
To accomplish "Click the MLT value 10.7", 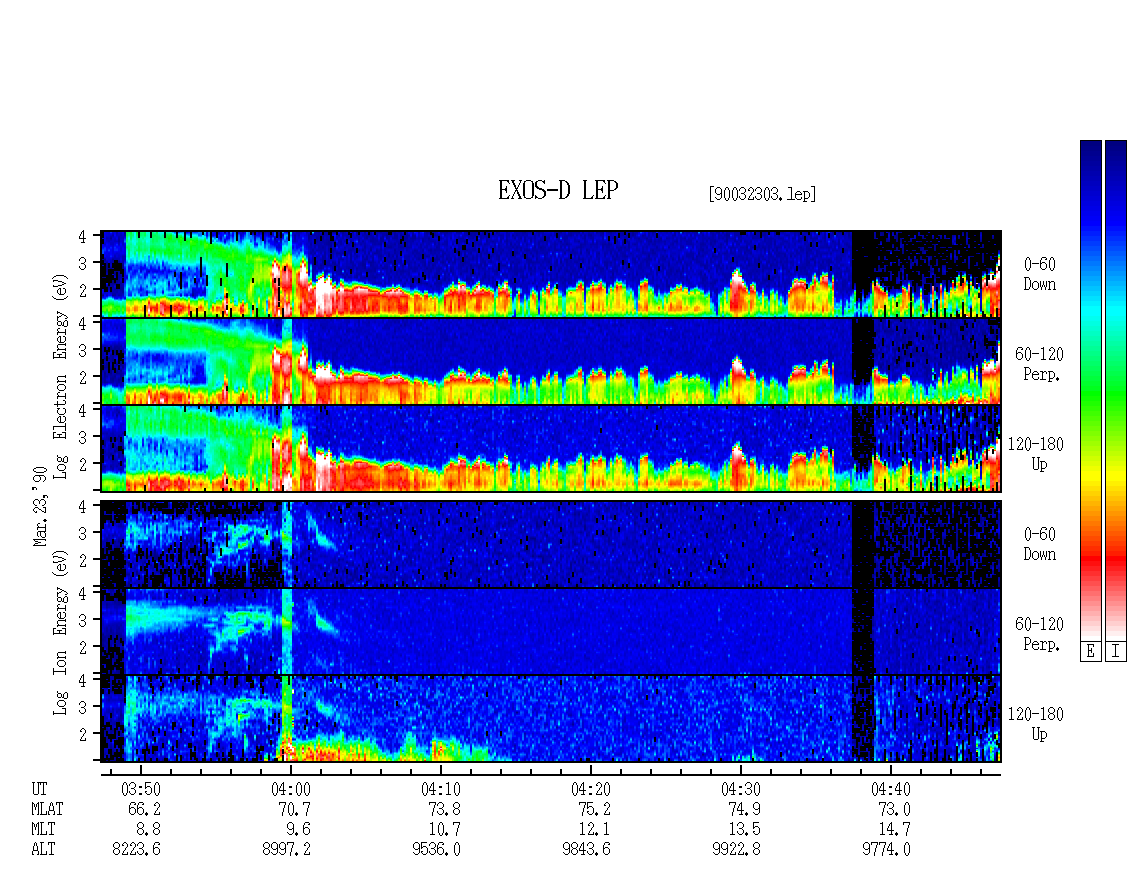I will coord(445,830).
